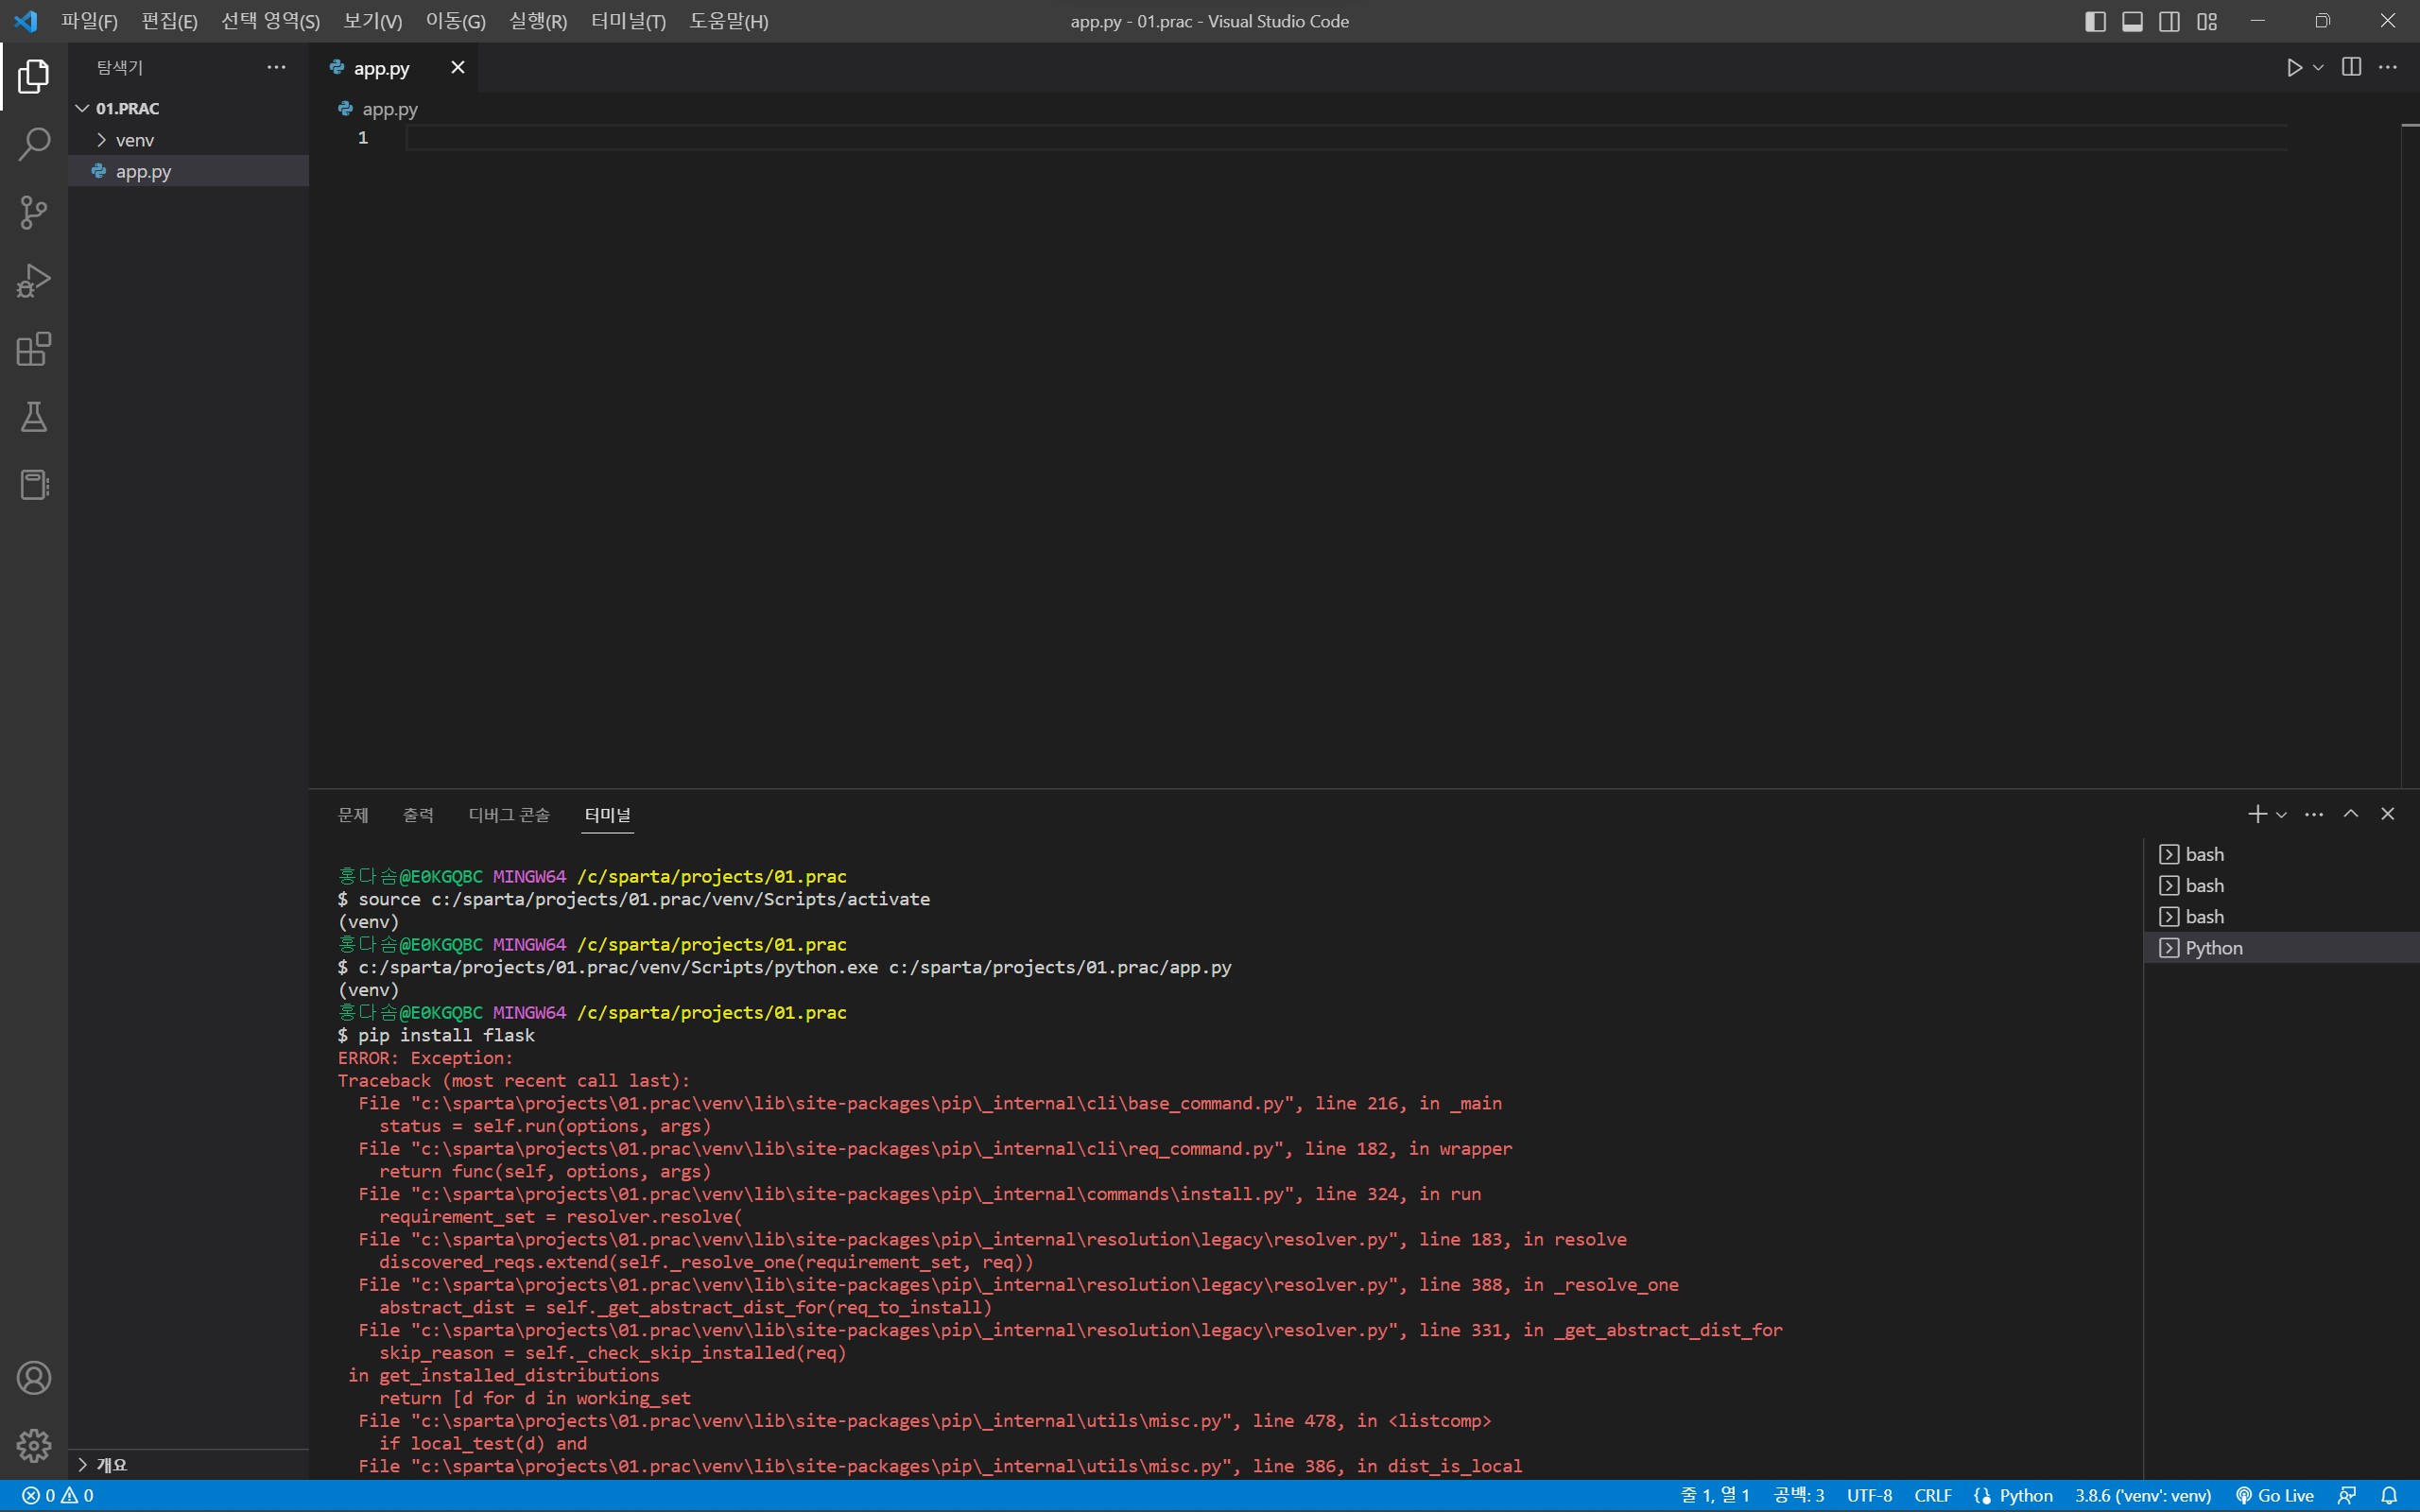
Task: Place cursor on editor line 1
Action: click(1346, 138)
